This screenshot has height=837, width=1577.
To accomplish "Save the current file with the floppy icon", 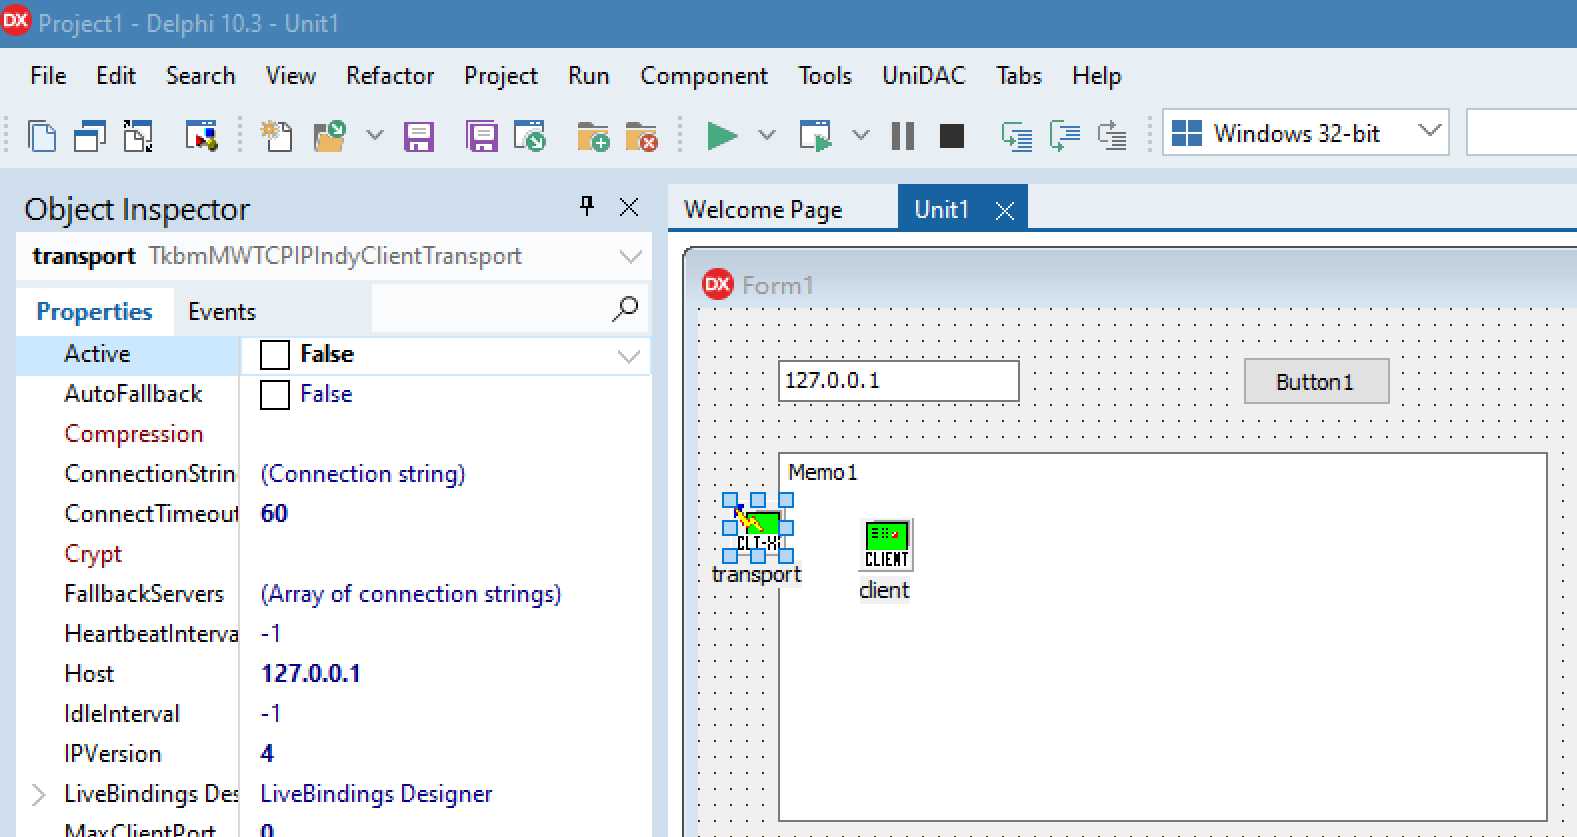I will (418, 135).
